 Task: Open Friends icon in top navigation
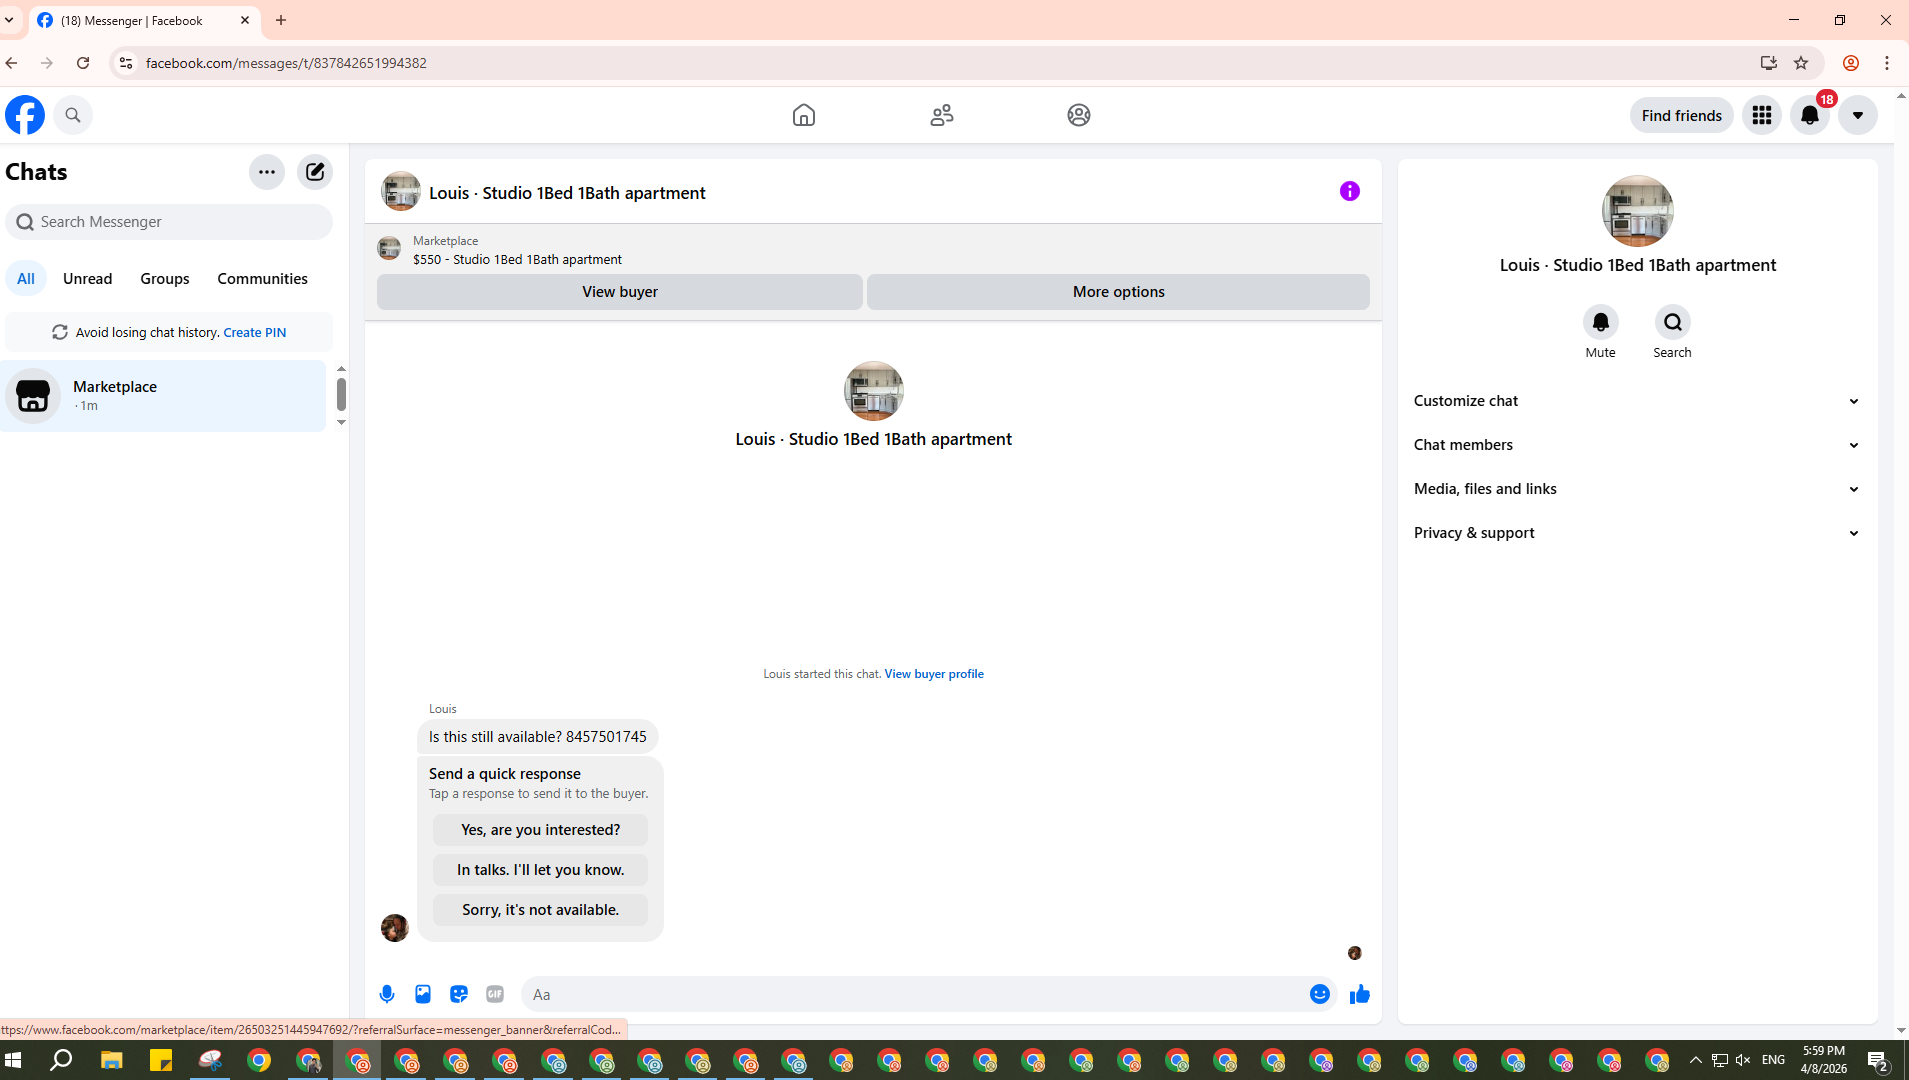tap(942, 115)
